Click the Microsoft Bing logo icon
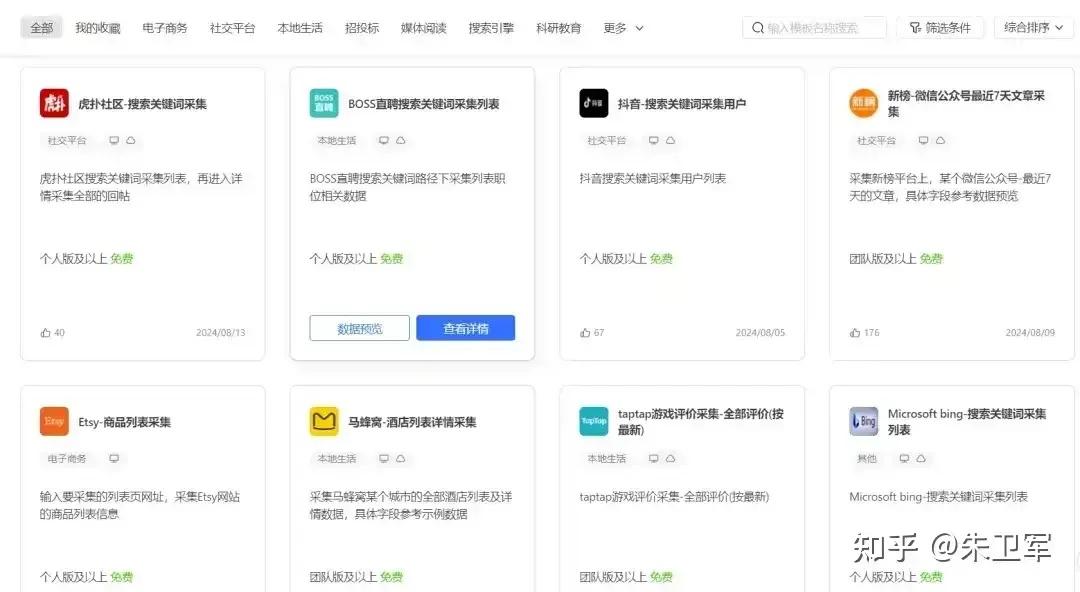 (x=864, y=421)
